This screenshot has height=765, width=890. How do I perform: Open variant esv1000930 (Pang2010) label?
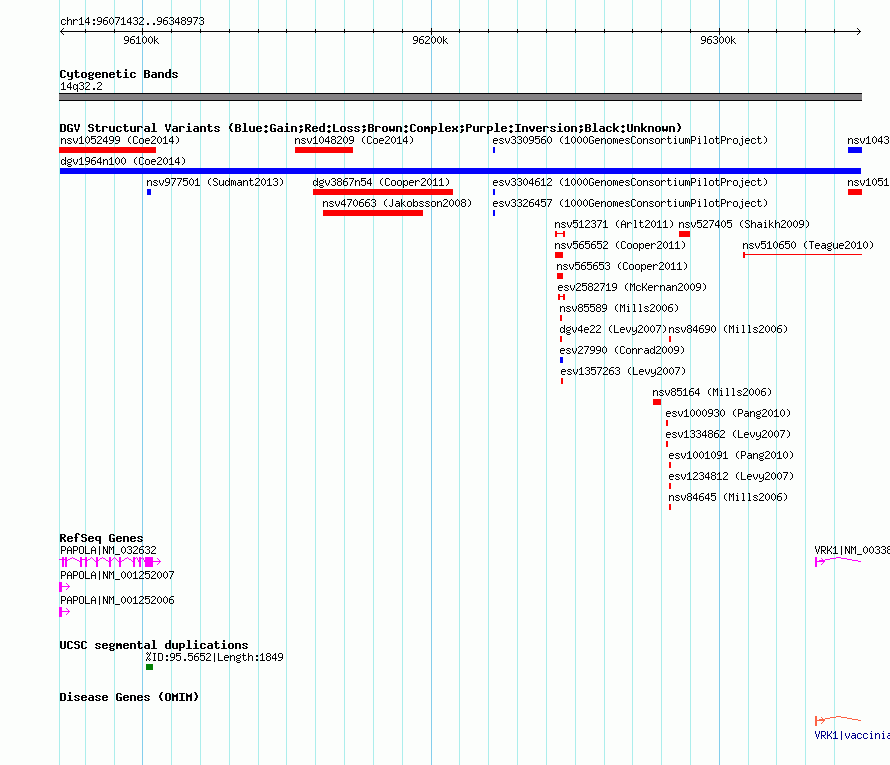pyautogui.click(x=728, y=413)
